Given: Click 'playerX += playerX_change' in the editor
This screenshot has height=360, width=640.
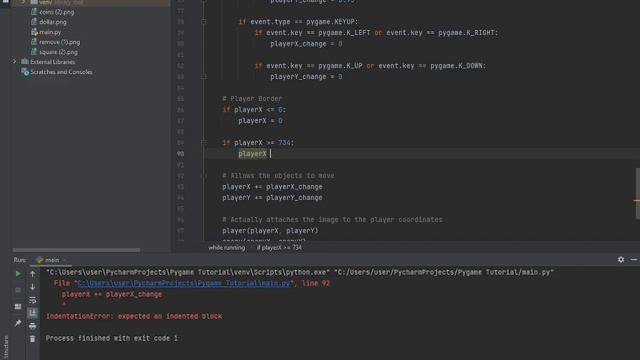Looking at the screenshot, I should coord(272,187).
